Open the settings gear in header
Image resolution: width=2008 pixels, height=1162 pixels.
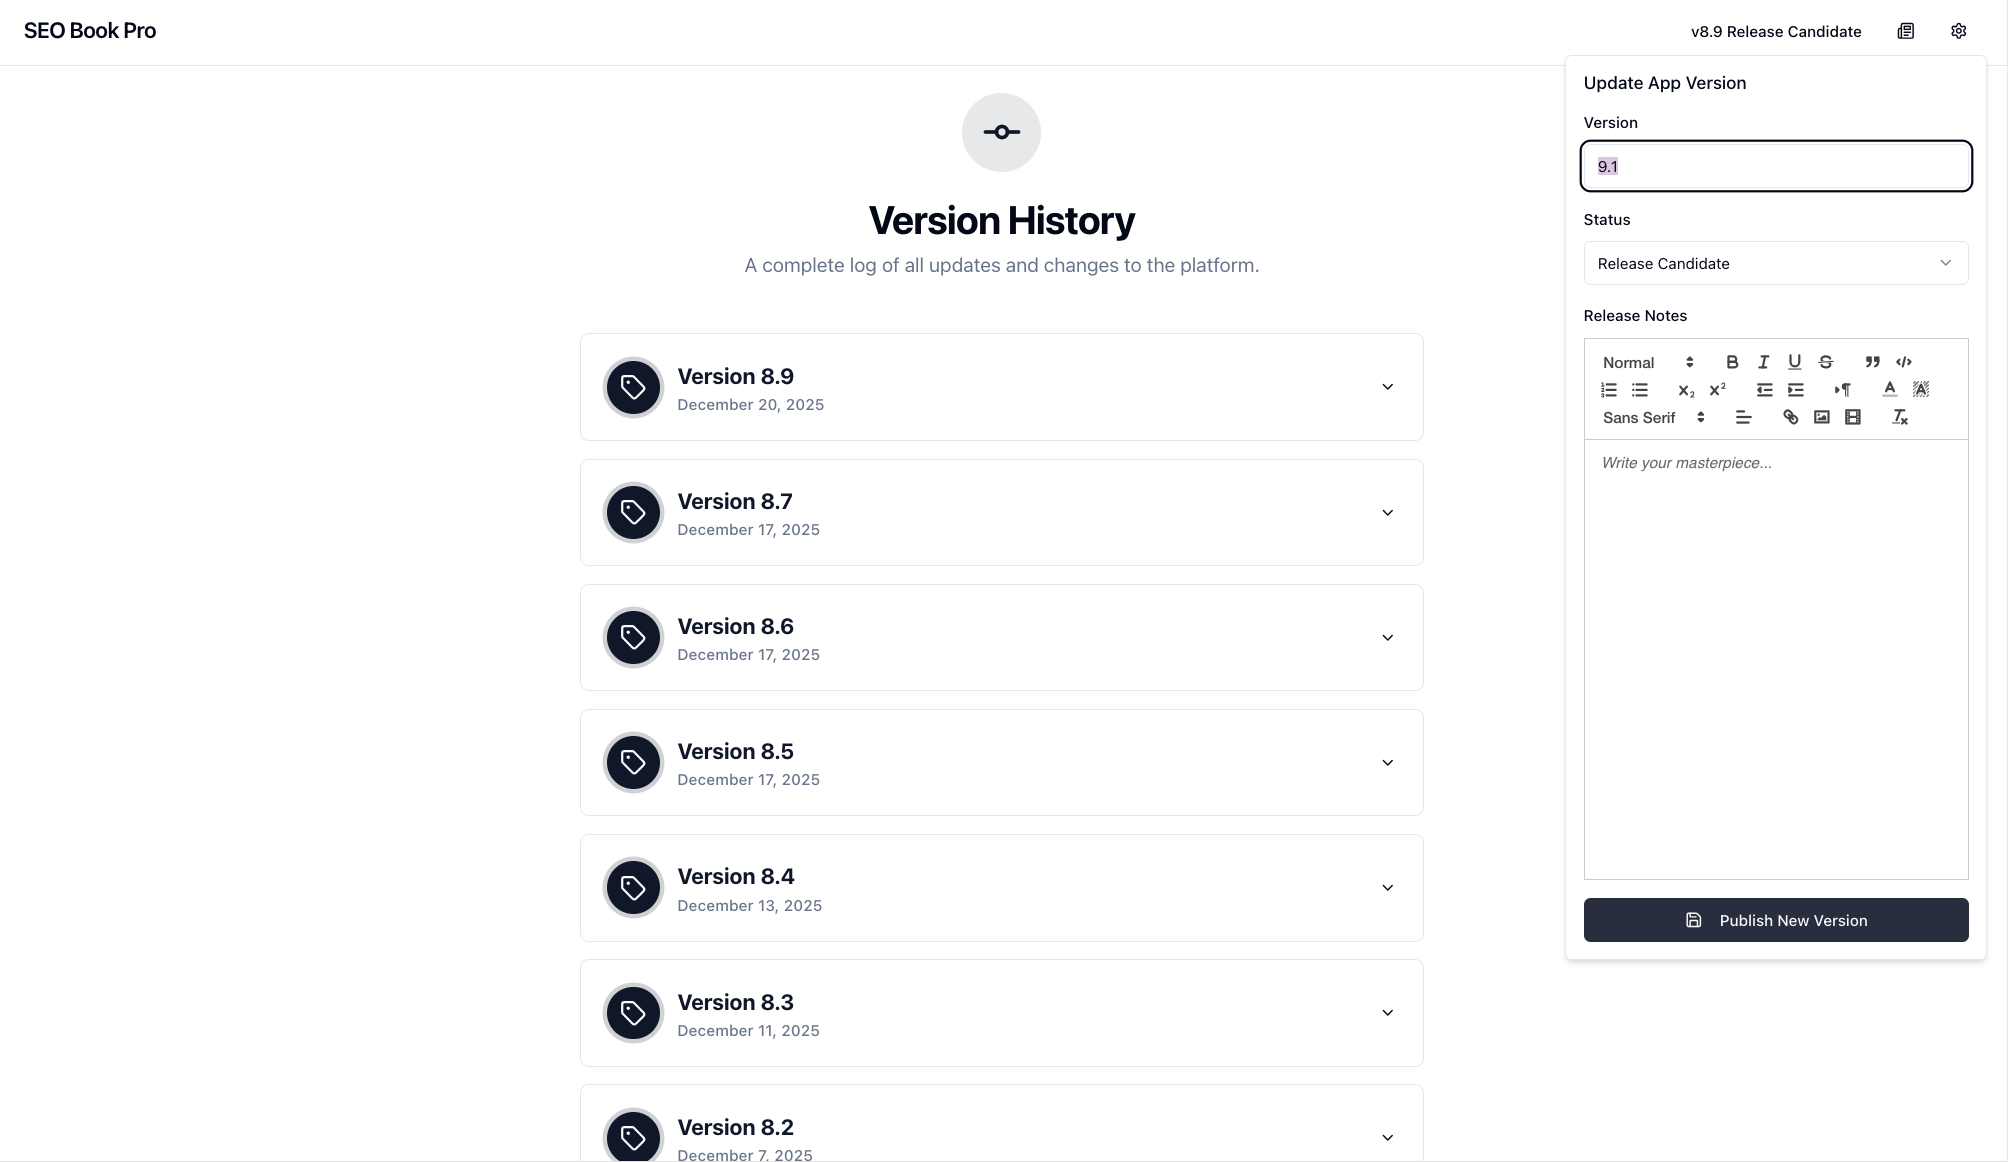(x=1958, y=31)
